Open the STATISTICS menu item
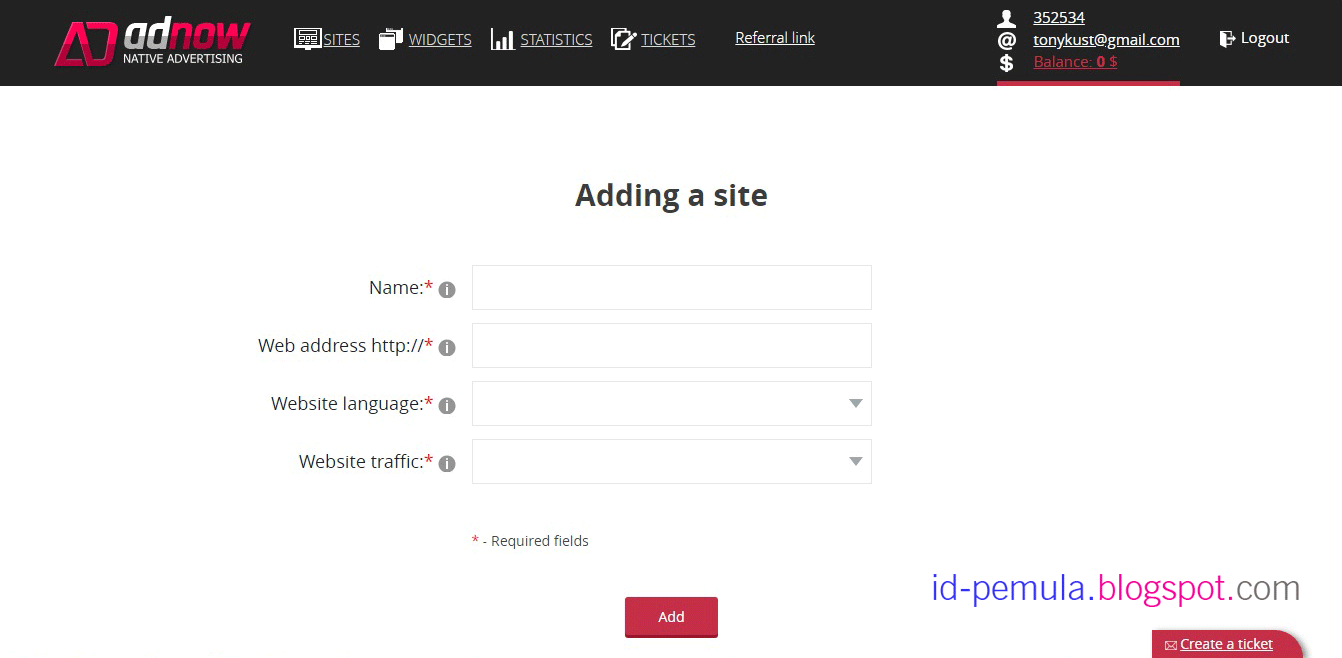The height and width of the screenshot is (658, 1342). [x=556, y=40]
